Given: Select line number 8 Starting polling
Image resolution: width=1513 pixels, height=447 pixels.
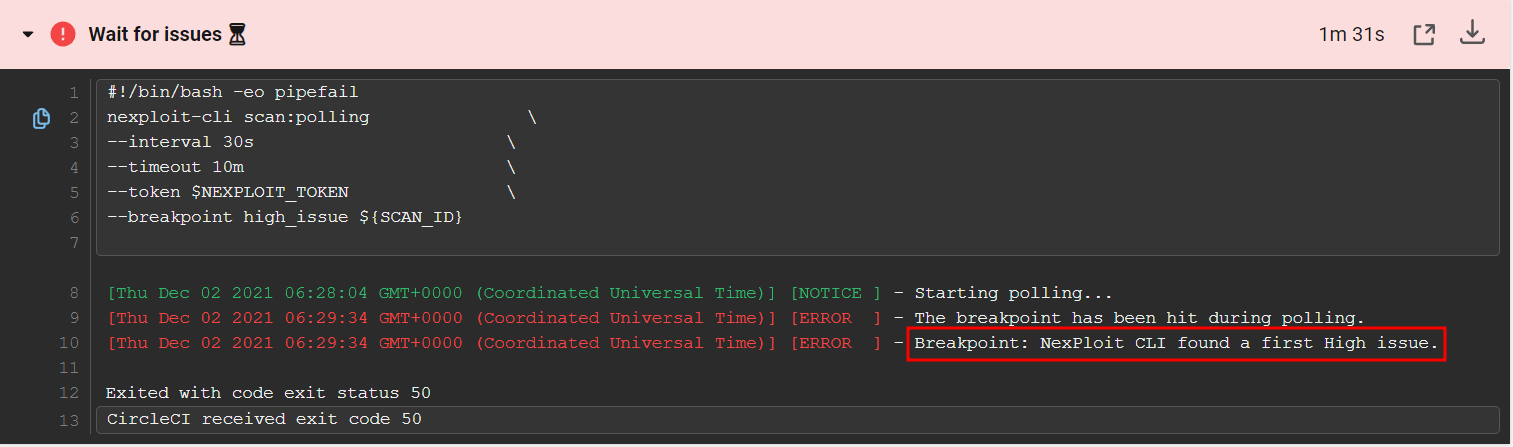Looking at the screenshot, I should click(x=73, y=294).
